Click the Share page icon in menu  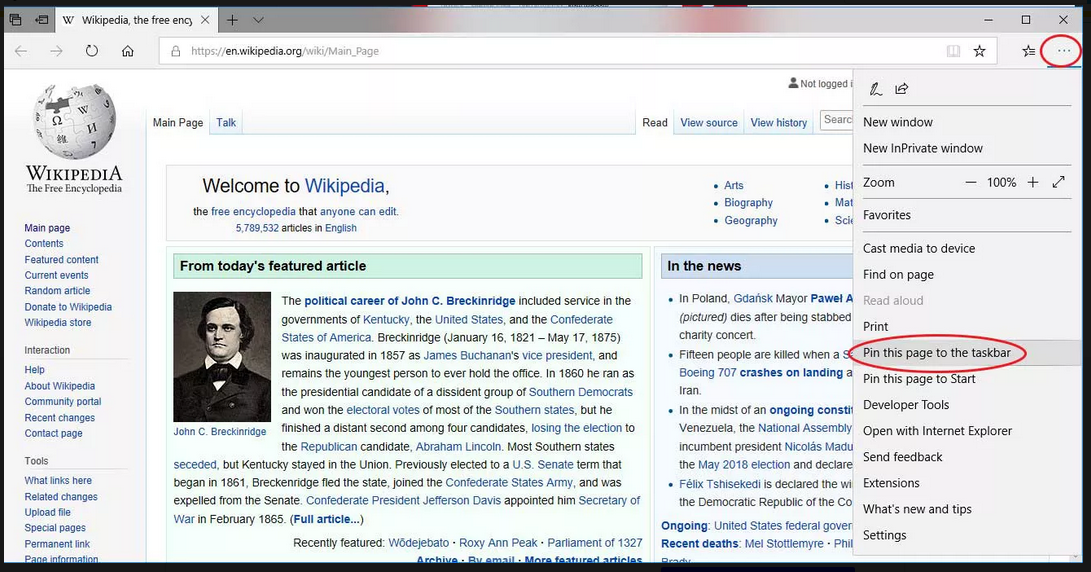[x=902, y=88]
